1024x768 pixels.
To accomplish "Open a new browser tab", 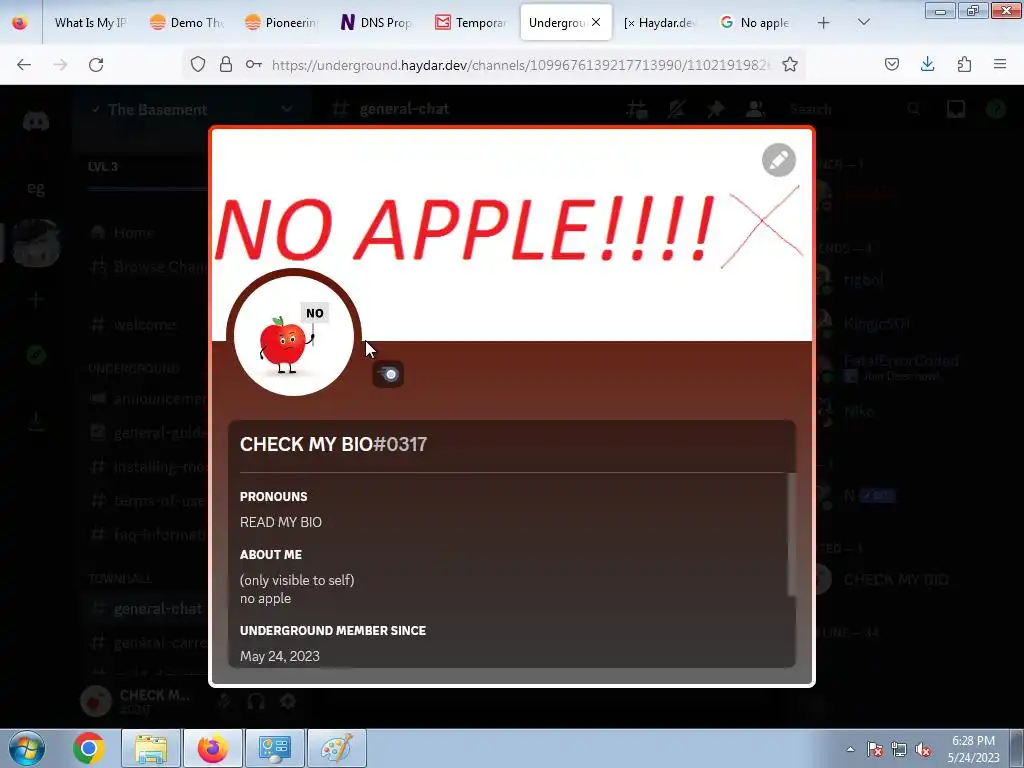I will pyautogui.click(x=824, y=23).
